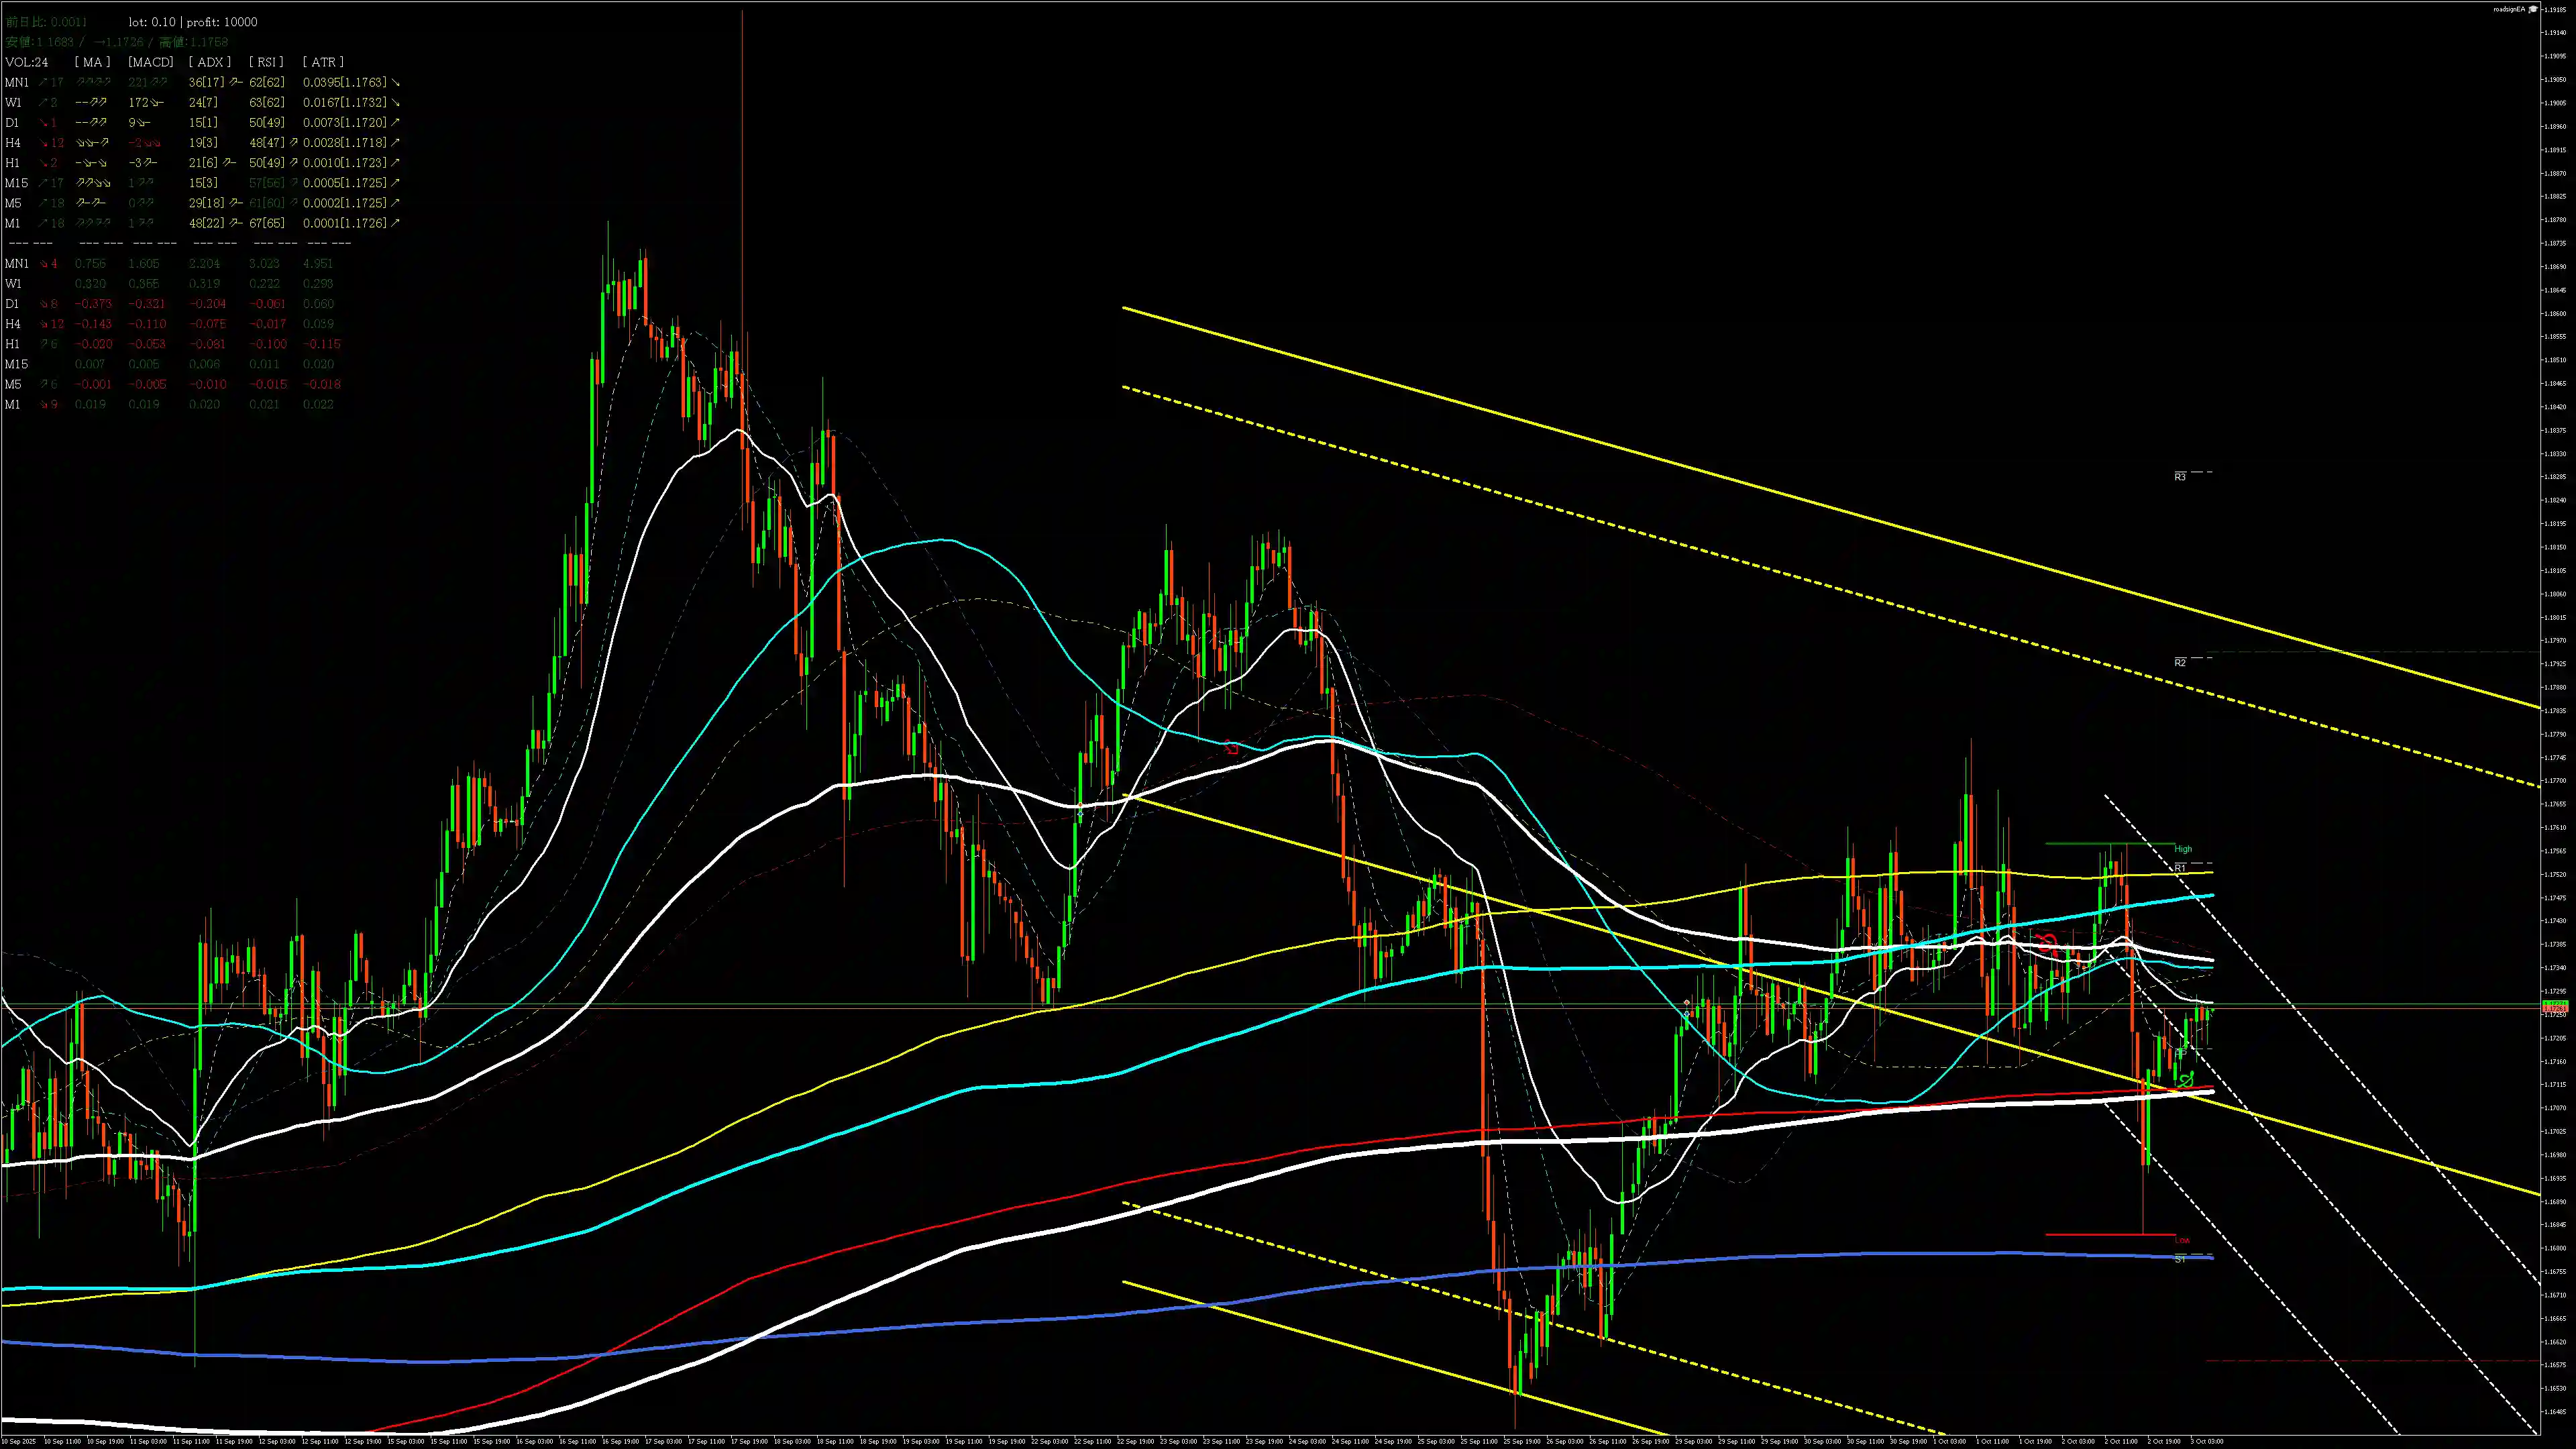Click the VOL:24 label
This screenshot has width=2576, height=1449.
coord(27,62)
